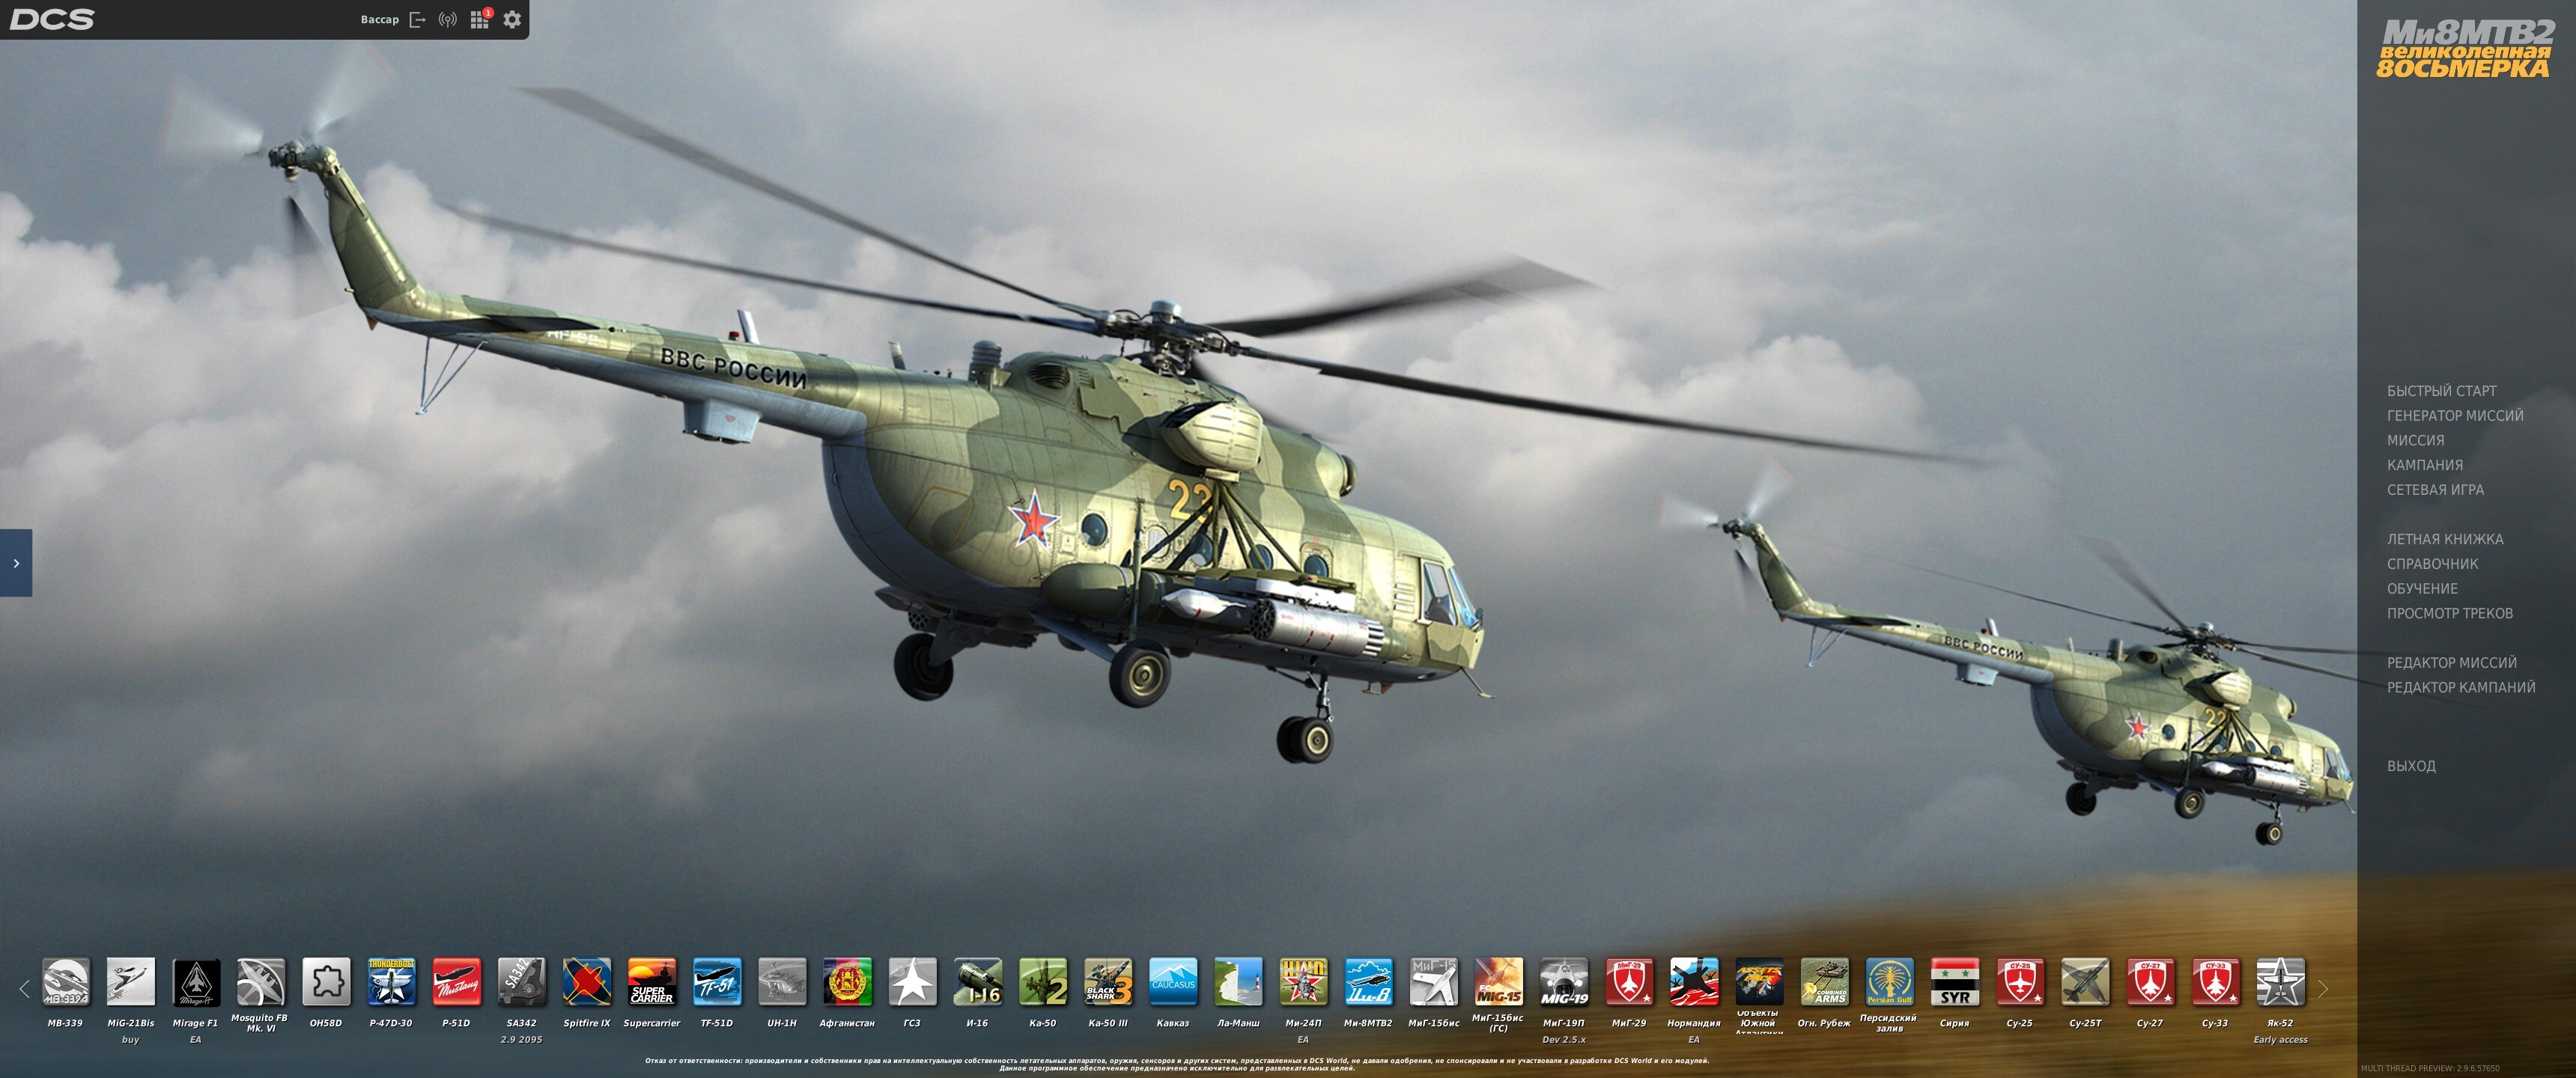Viewport: 2576px width, 1078px height.
Task: Select the OH58D puzzle-piece icon
Action: click(x=326, y=981)
